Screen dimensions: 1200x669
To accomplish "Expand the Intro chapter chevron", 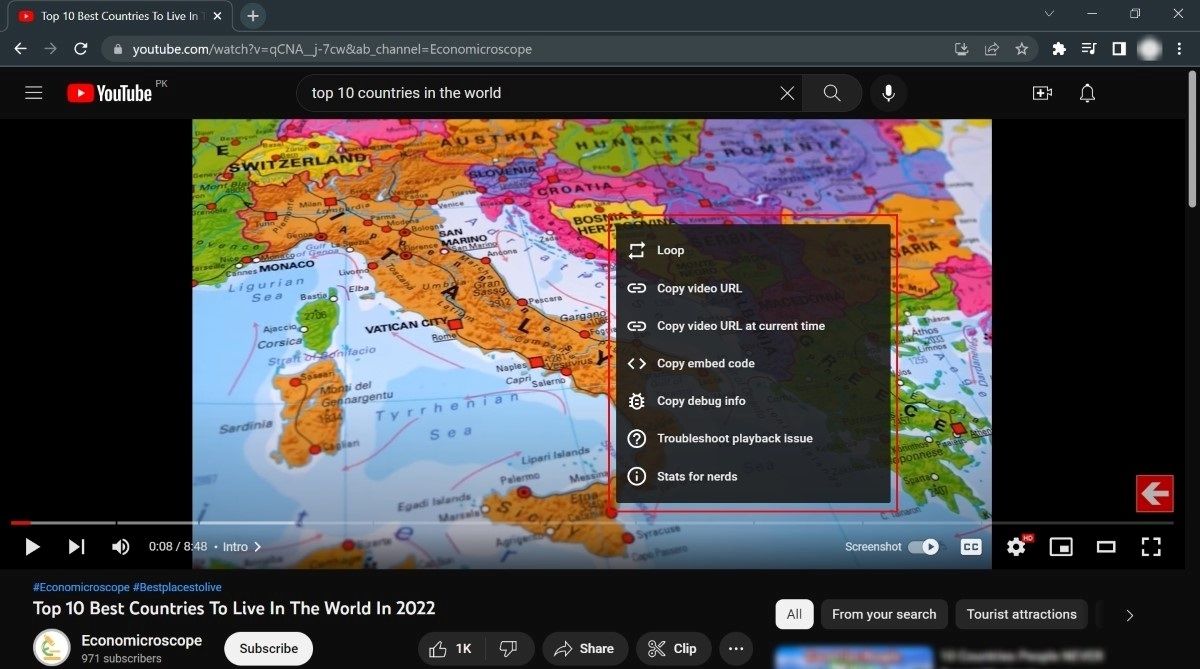I will 258,547.
